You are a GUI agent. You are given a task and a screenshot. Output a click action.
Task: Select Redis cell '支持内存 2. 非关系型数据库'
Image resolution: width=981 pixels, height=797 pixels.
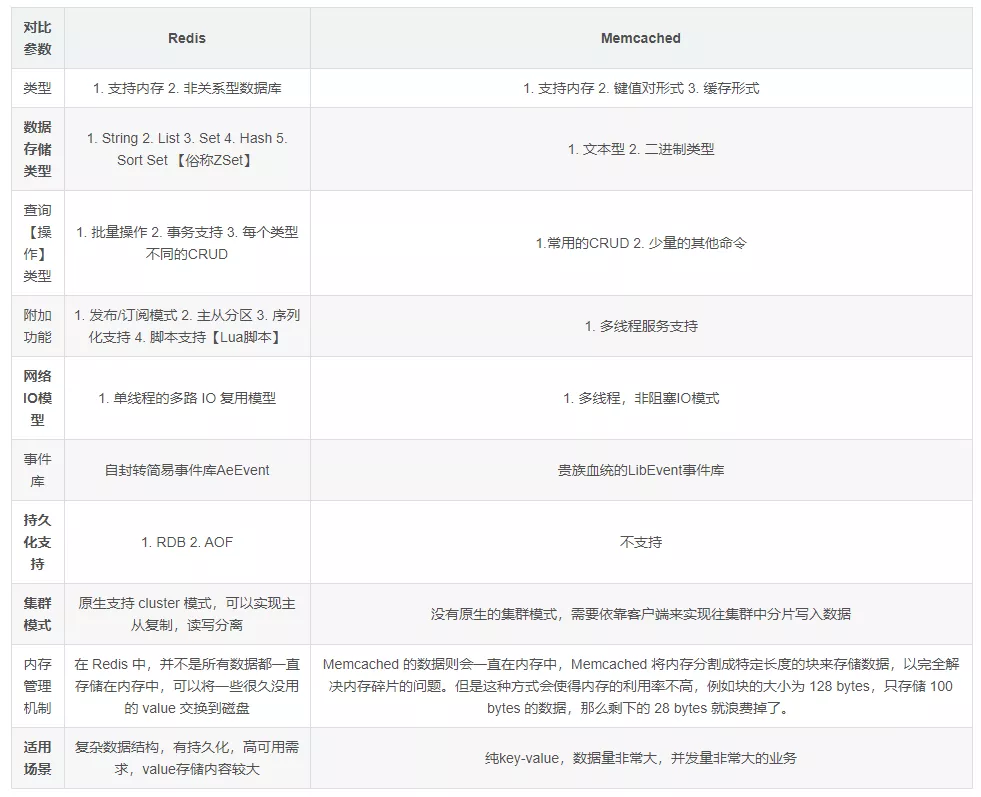click(x=187, y=88)
